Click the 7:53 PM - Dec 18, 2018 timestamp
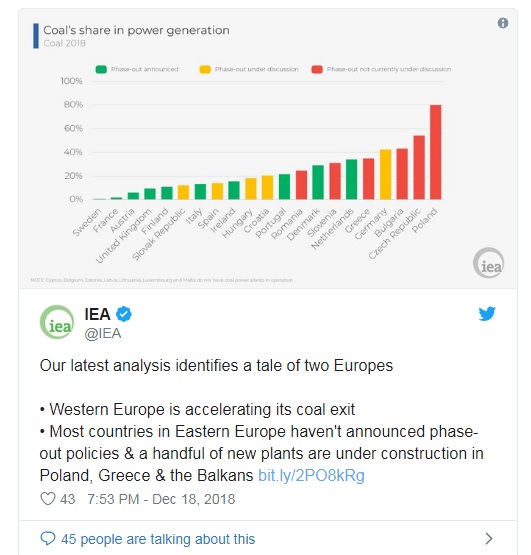531x555 pixels. [161, 499]
